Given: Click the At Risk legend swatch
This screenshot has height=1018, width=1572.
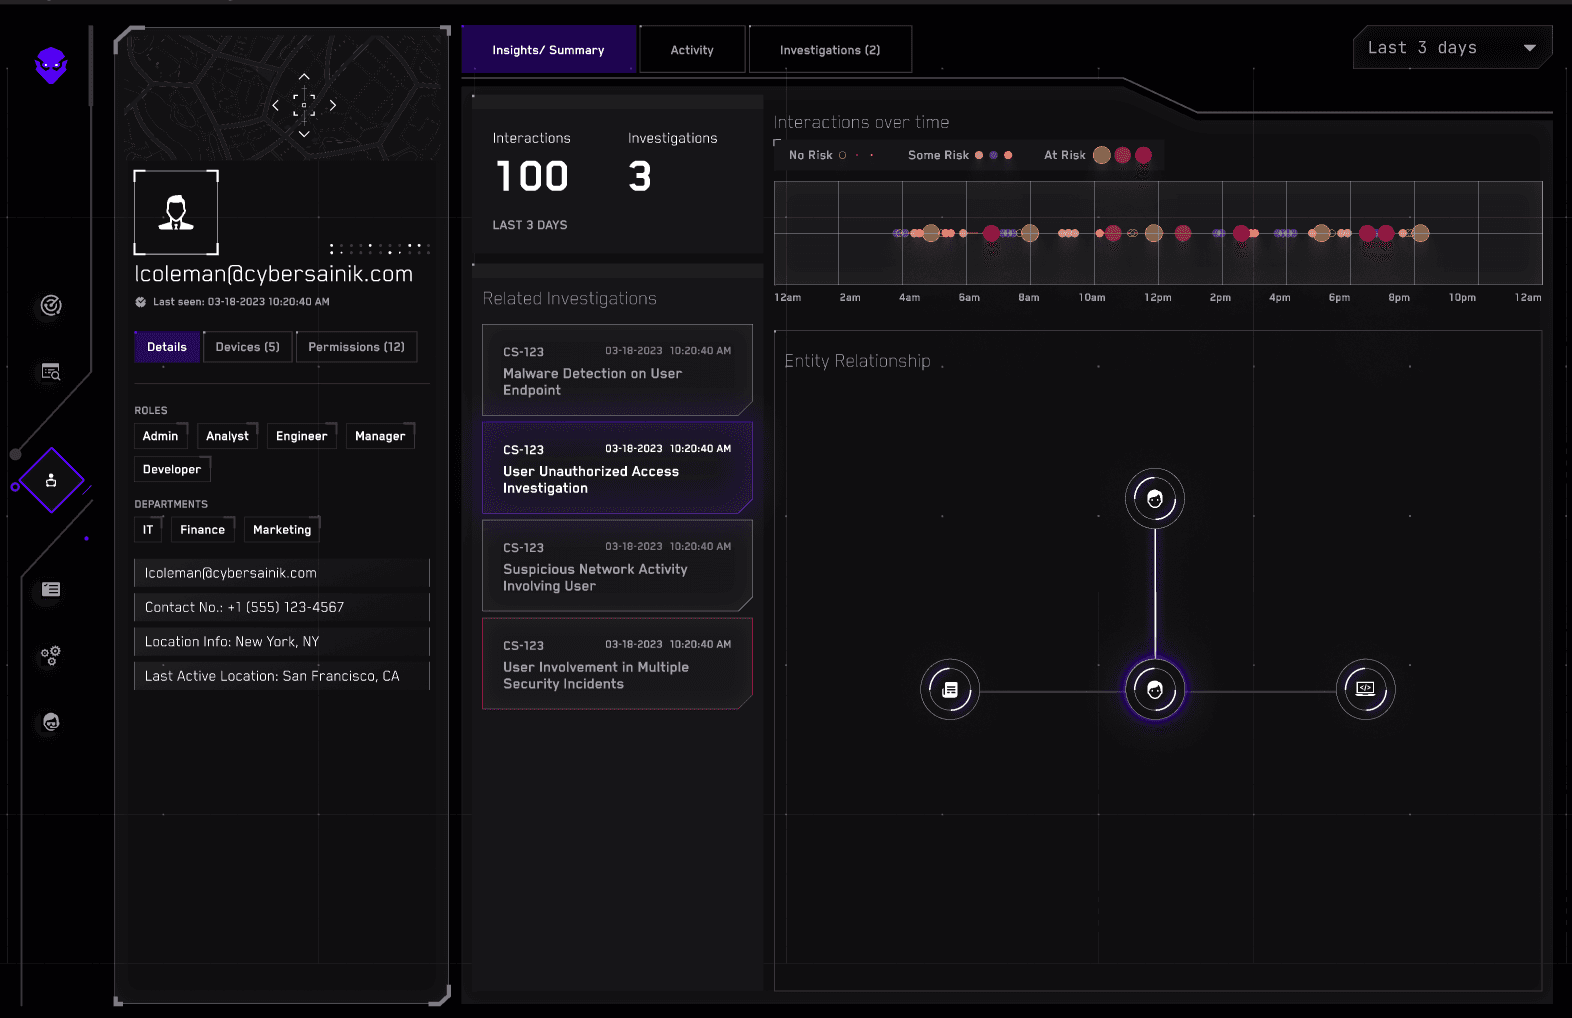Looking at the screenshot, I should pyautogui.click(x=1122, y=155).
